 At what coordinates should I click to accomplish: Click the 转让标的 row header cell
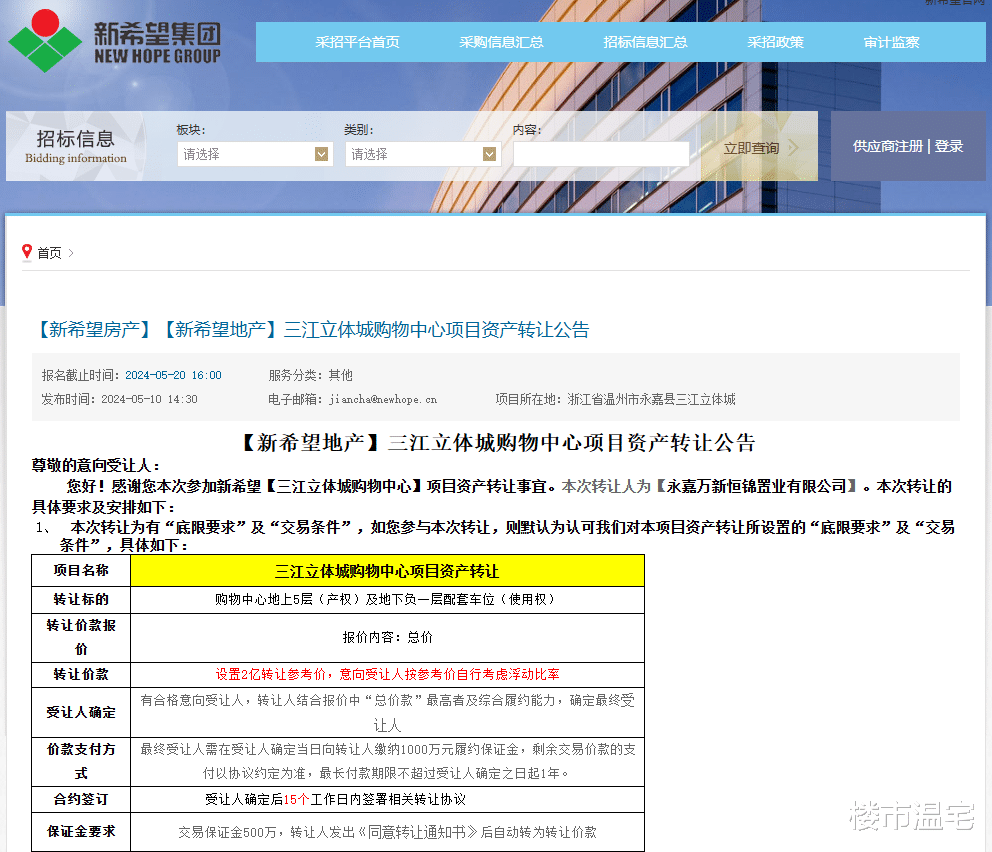[81, 600]
